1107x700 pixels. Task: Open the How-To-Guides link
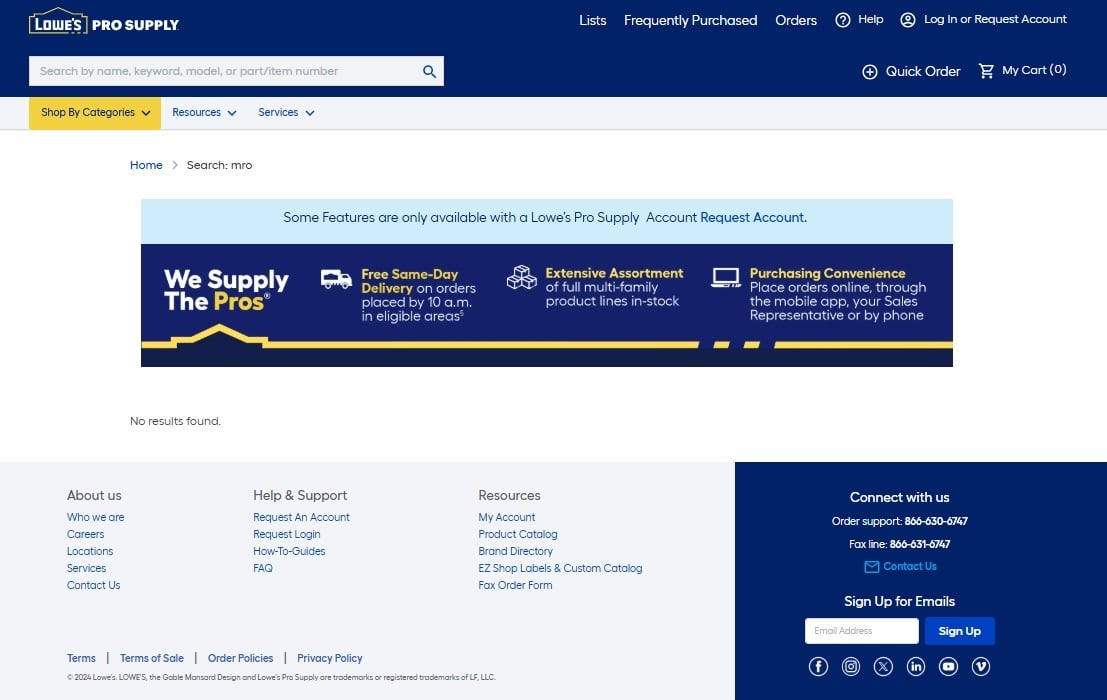click(289, 551)
